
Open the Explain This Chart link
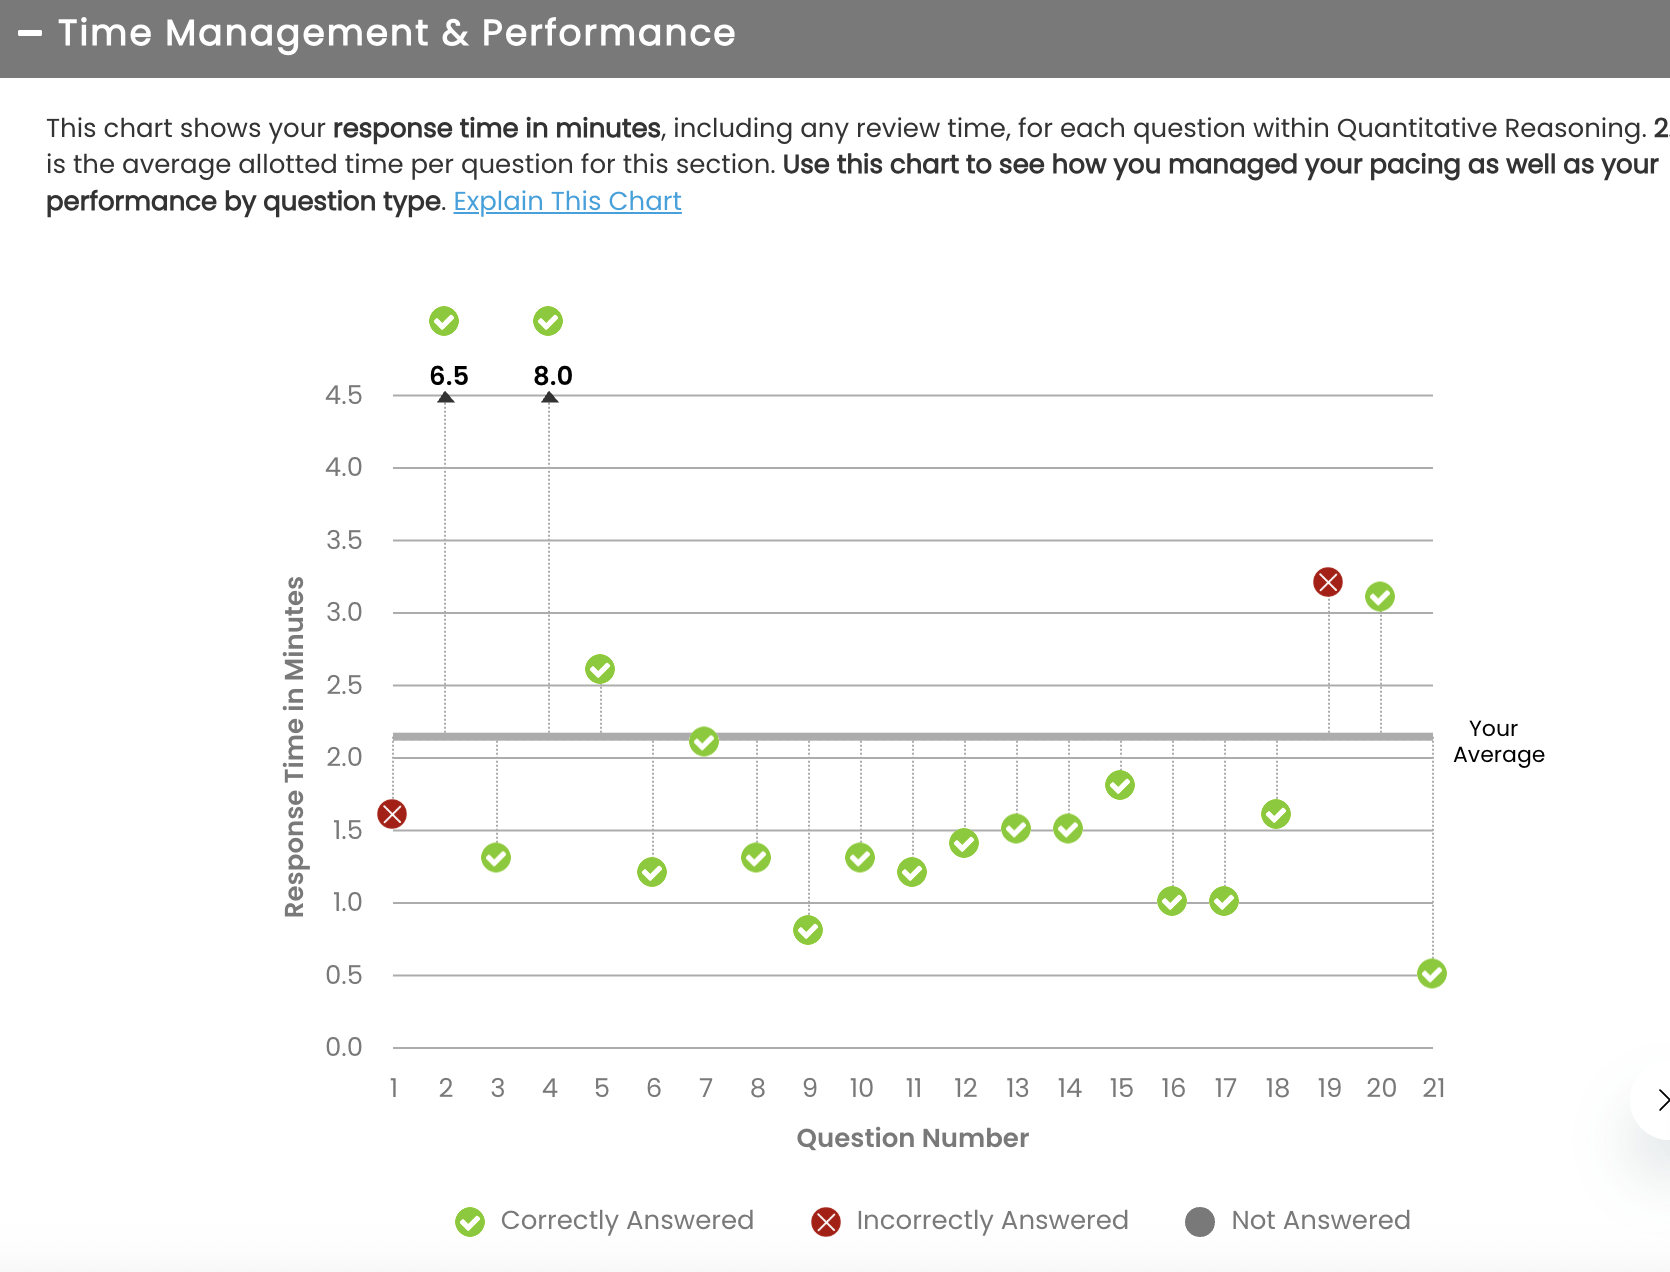point(567,201)
